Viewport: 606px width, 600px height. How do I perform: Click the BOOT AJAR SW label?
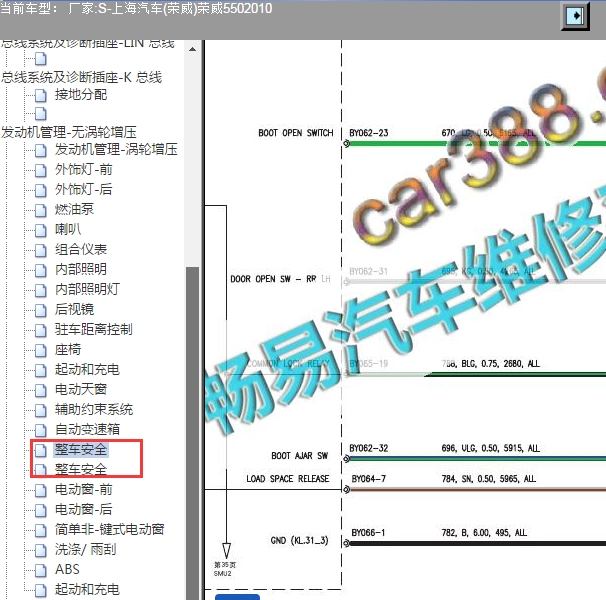coord(300,456)
